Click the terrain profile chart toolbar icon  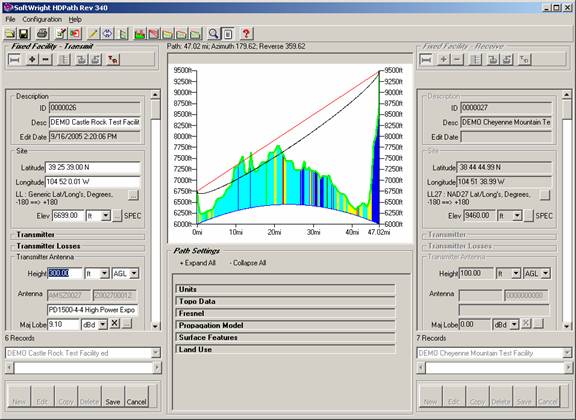point(139,34)
